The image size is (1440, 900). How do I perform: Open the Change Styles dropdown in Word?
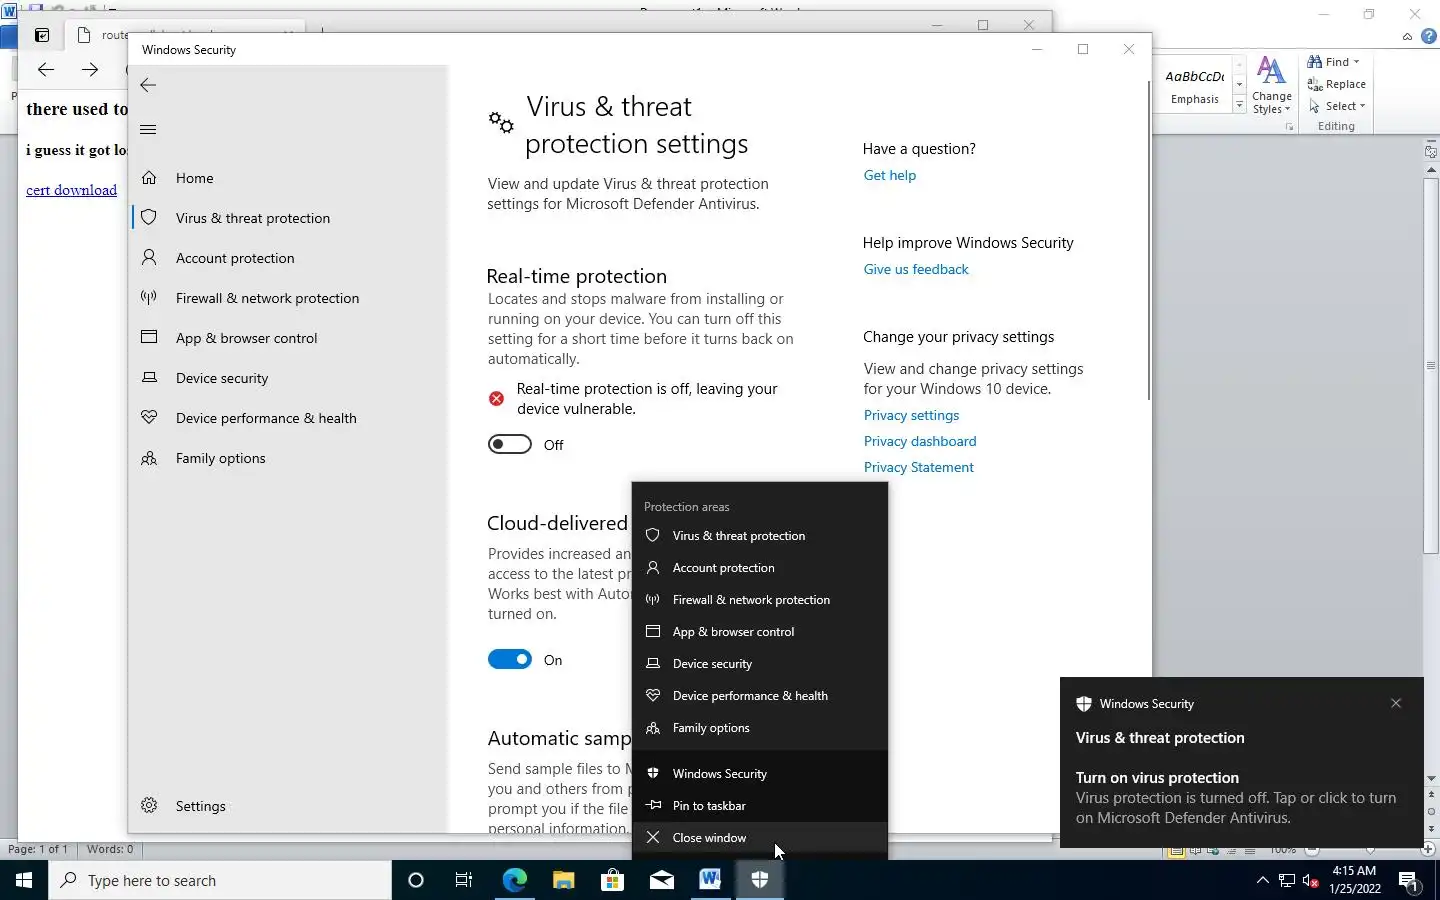point(1271,85)
